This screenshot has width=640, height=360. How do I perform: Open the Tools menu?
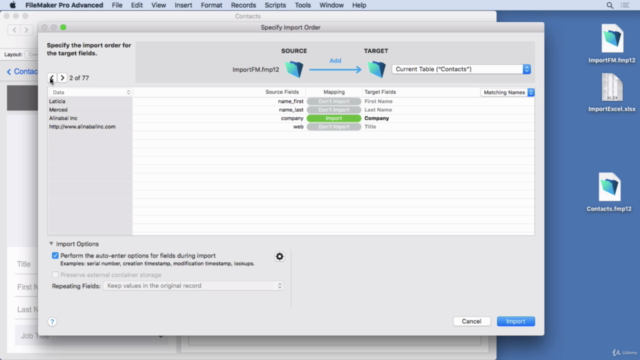click(x=302, y=5)
